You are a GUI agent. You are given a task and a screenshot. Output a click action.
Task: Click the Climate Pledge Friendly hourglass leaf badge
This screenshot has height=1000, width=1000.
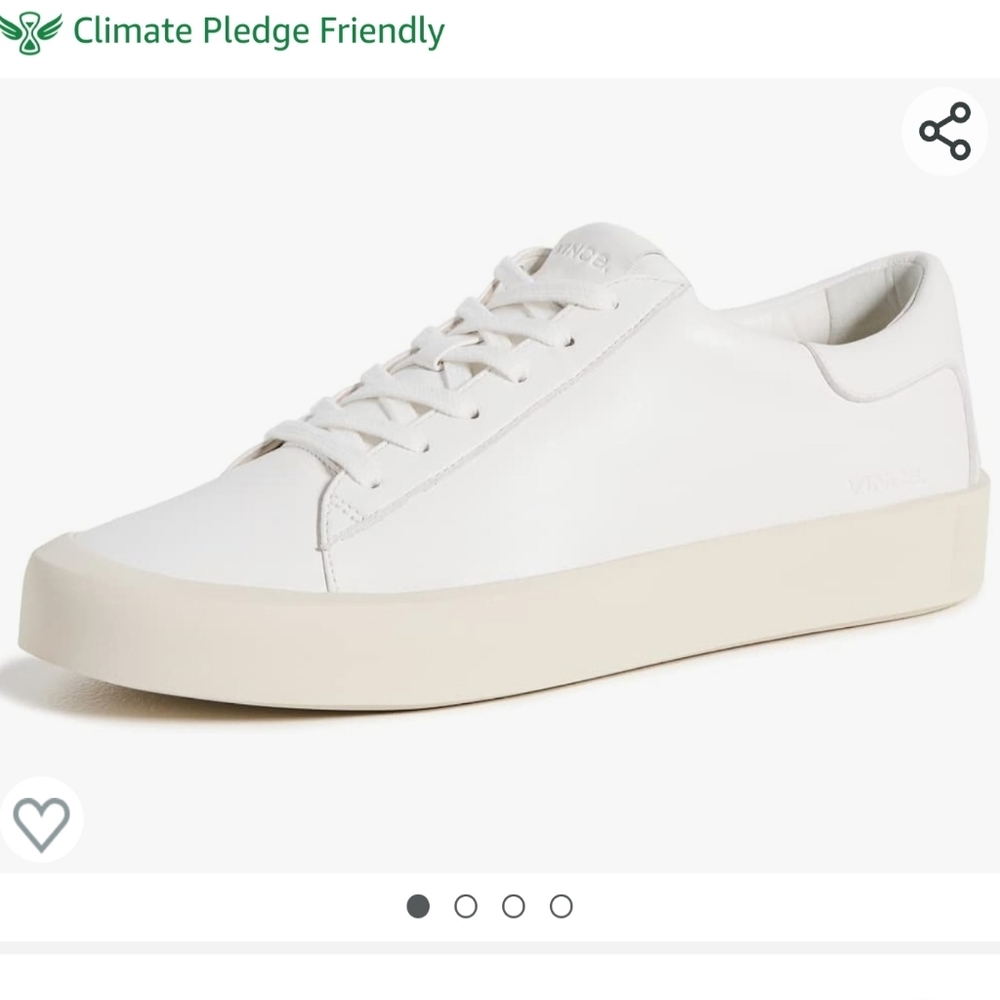[x=30, y=30]
